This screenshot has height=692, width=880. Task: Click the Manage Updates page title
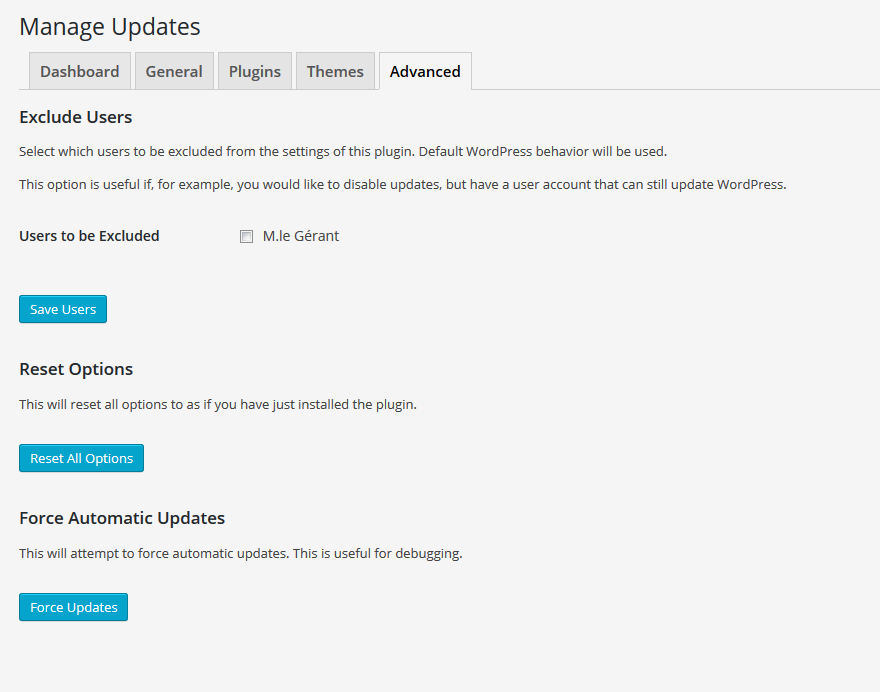110,27
